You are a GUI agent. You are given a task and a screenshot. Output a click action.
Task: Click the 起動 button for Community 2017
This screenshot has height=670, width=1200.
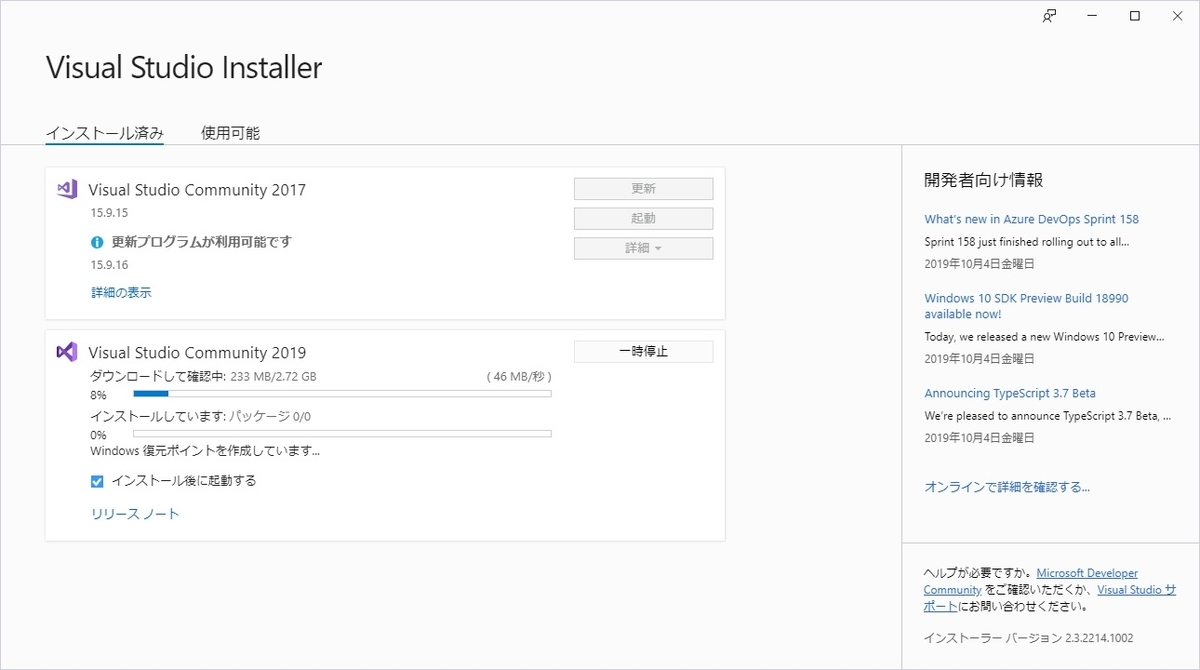643,218
